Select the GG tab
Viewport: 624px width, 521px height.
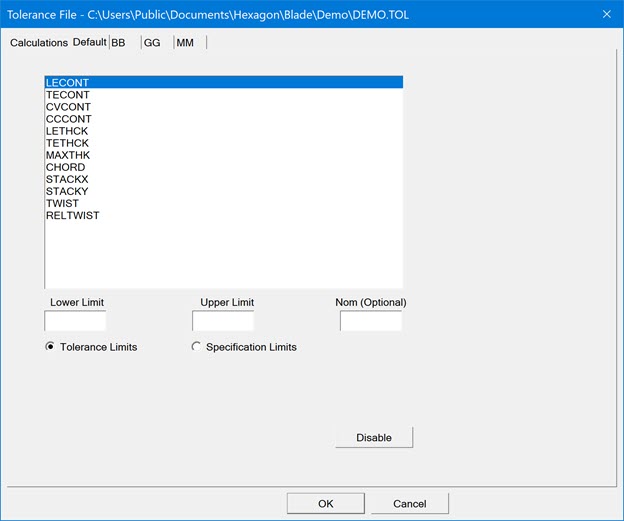point(152,43)
